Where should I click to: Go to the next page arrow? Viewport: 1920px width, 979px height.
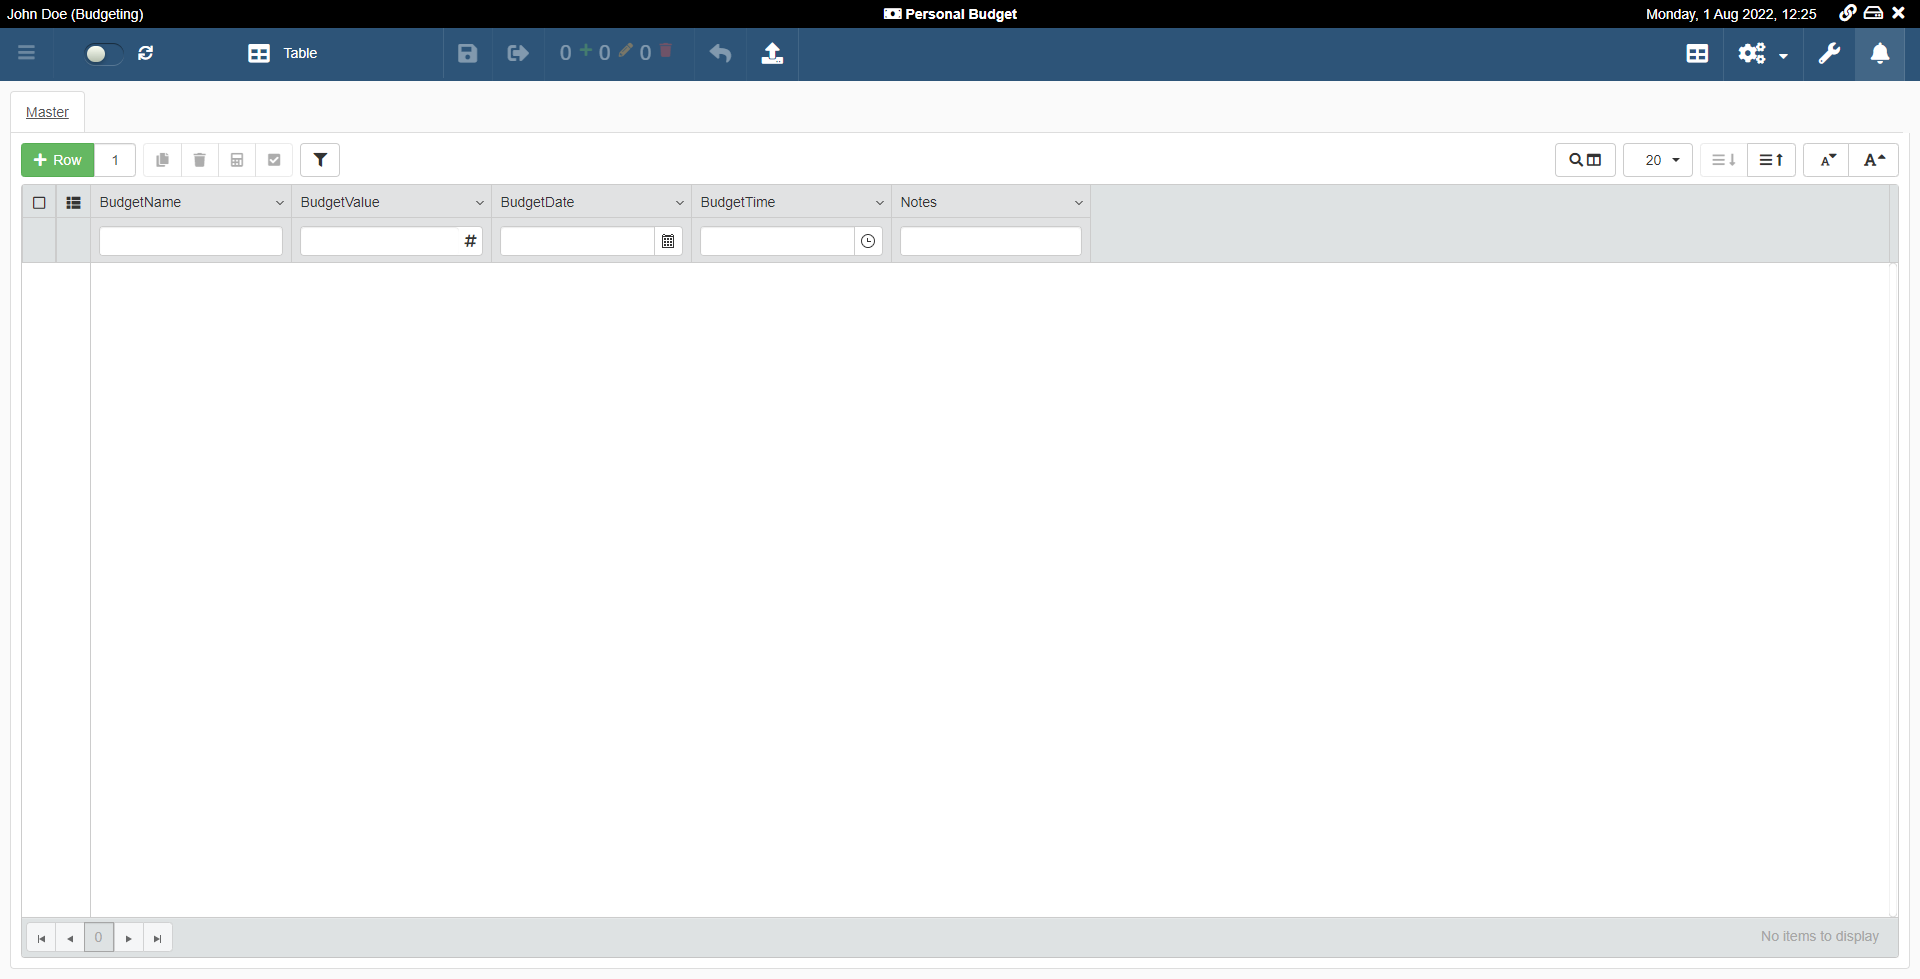[x=129, y=938]
